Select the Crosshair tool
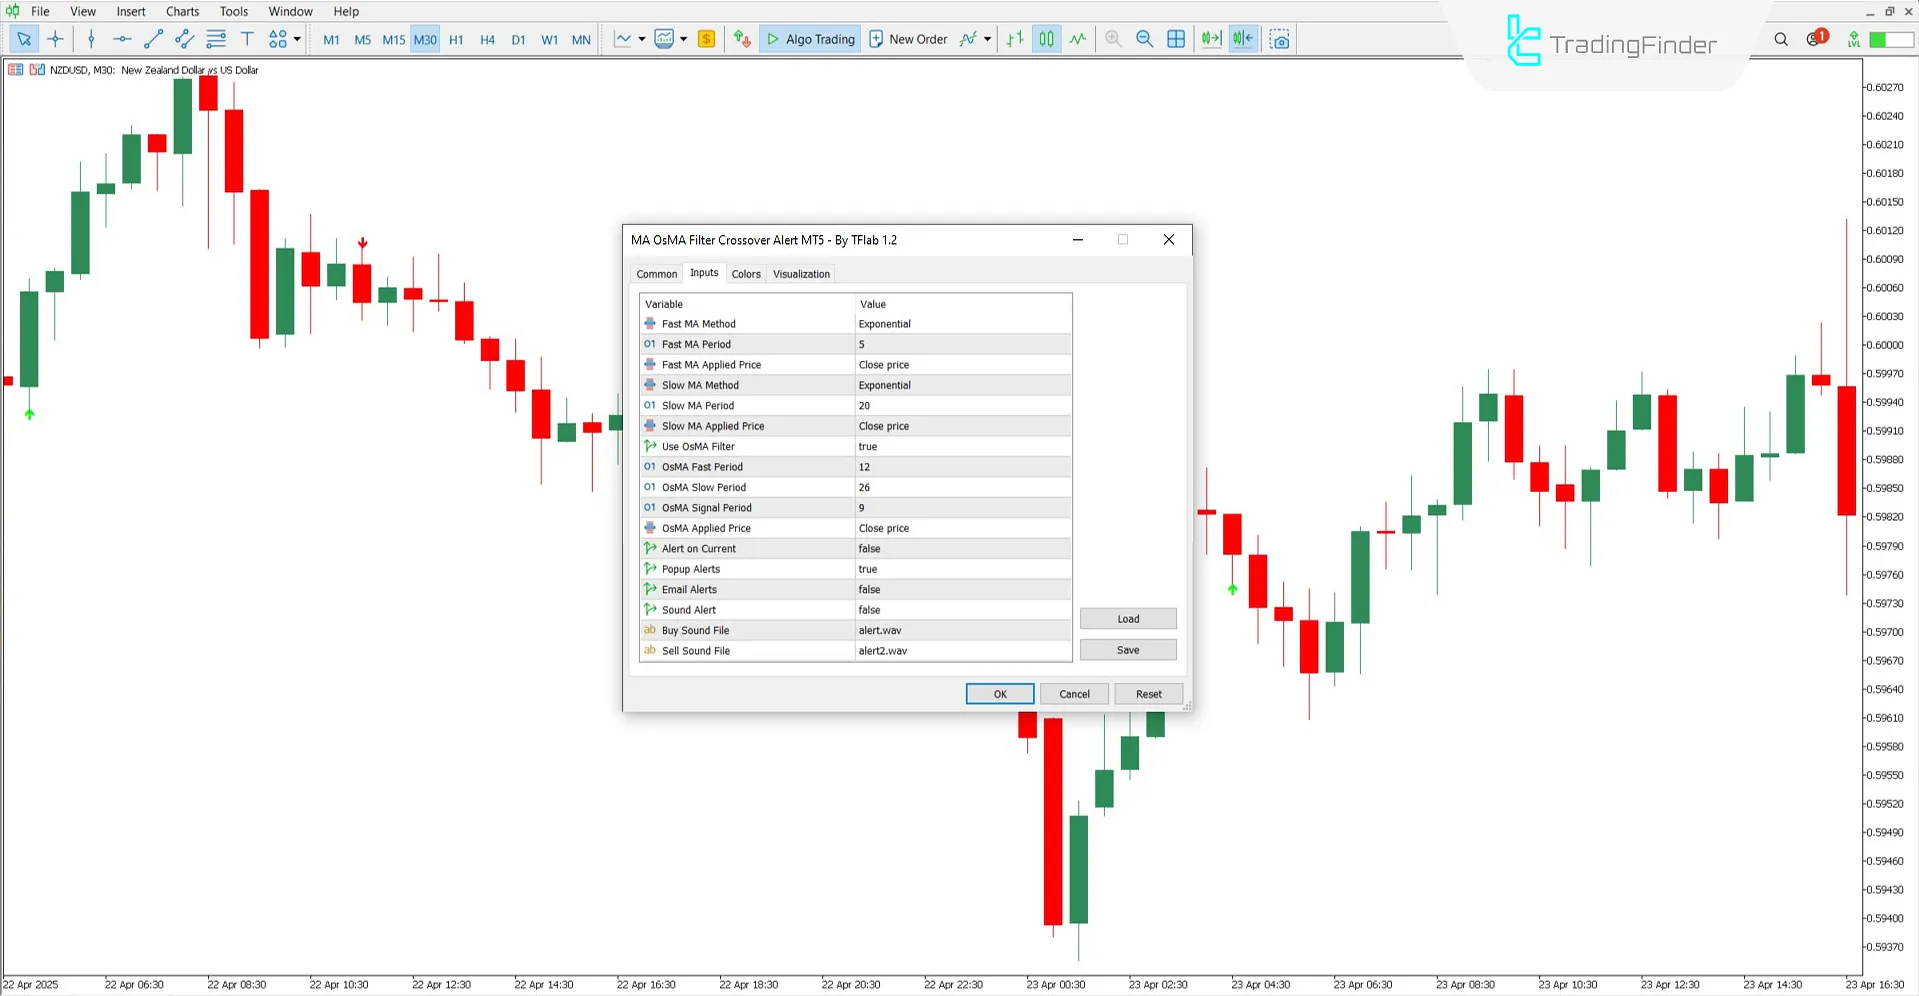 56,39
